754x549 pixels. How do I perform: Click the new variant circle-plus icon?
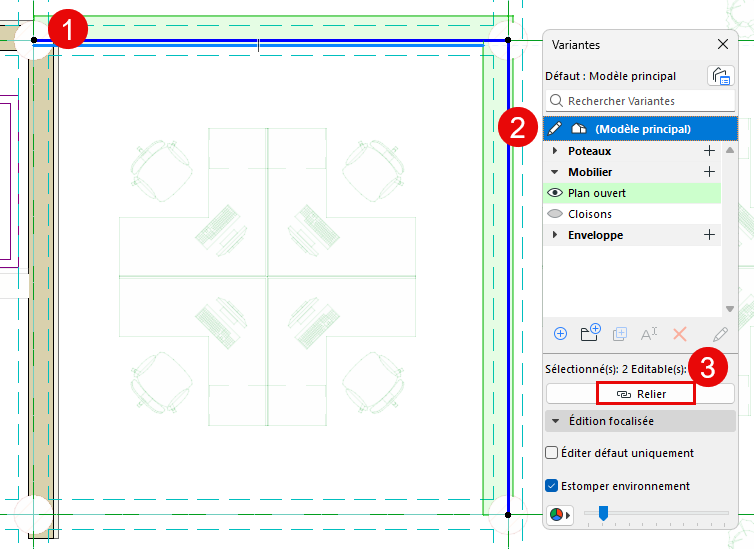click(x=560, y=334)
